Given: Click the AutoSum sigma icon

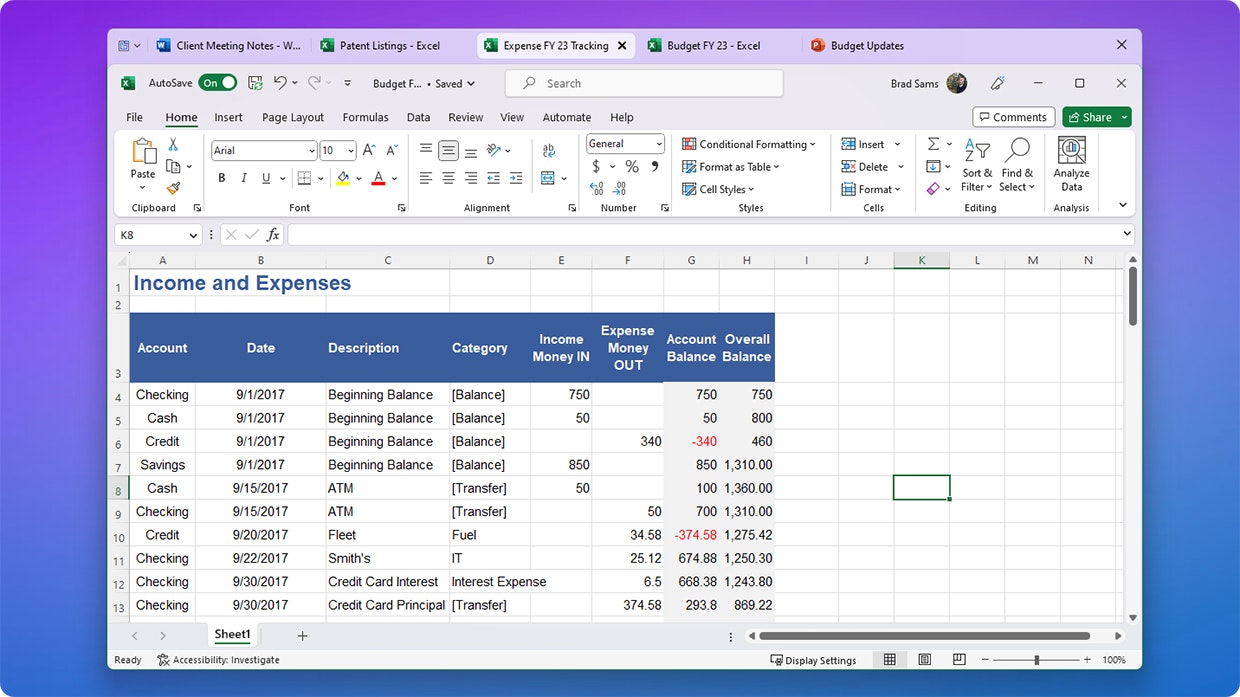Looking at the screenshot, I should click(x=933, y=144).
